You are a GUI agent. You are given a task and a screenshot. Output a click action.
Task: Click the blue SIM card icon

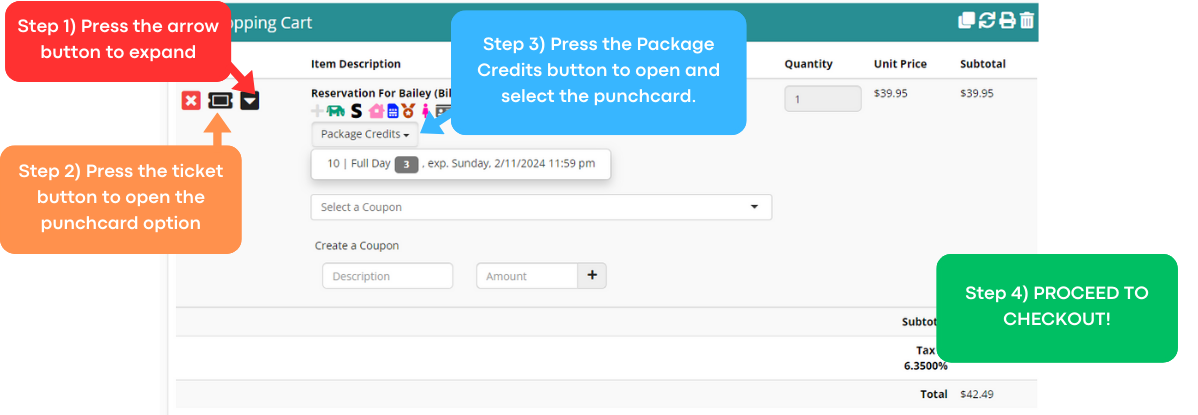point(392,111)
